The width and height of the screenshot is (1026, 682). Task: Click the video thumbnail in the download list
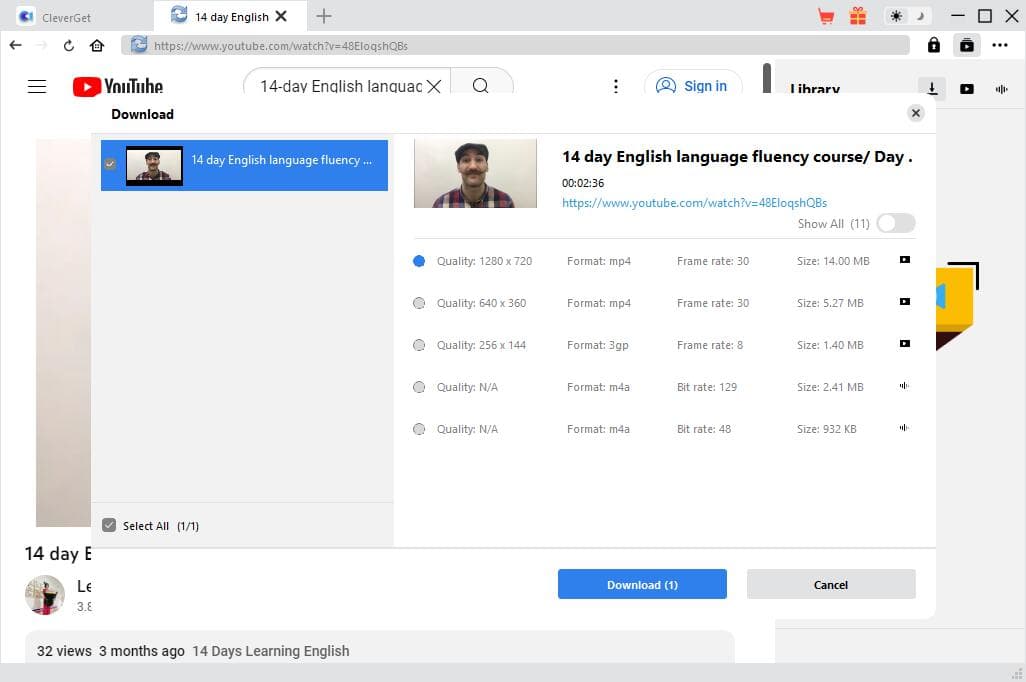point(152,165)
